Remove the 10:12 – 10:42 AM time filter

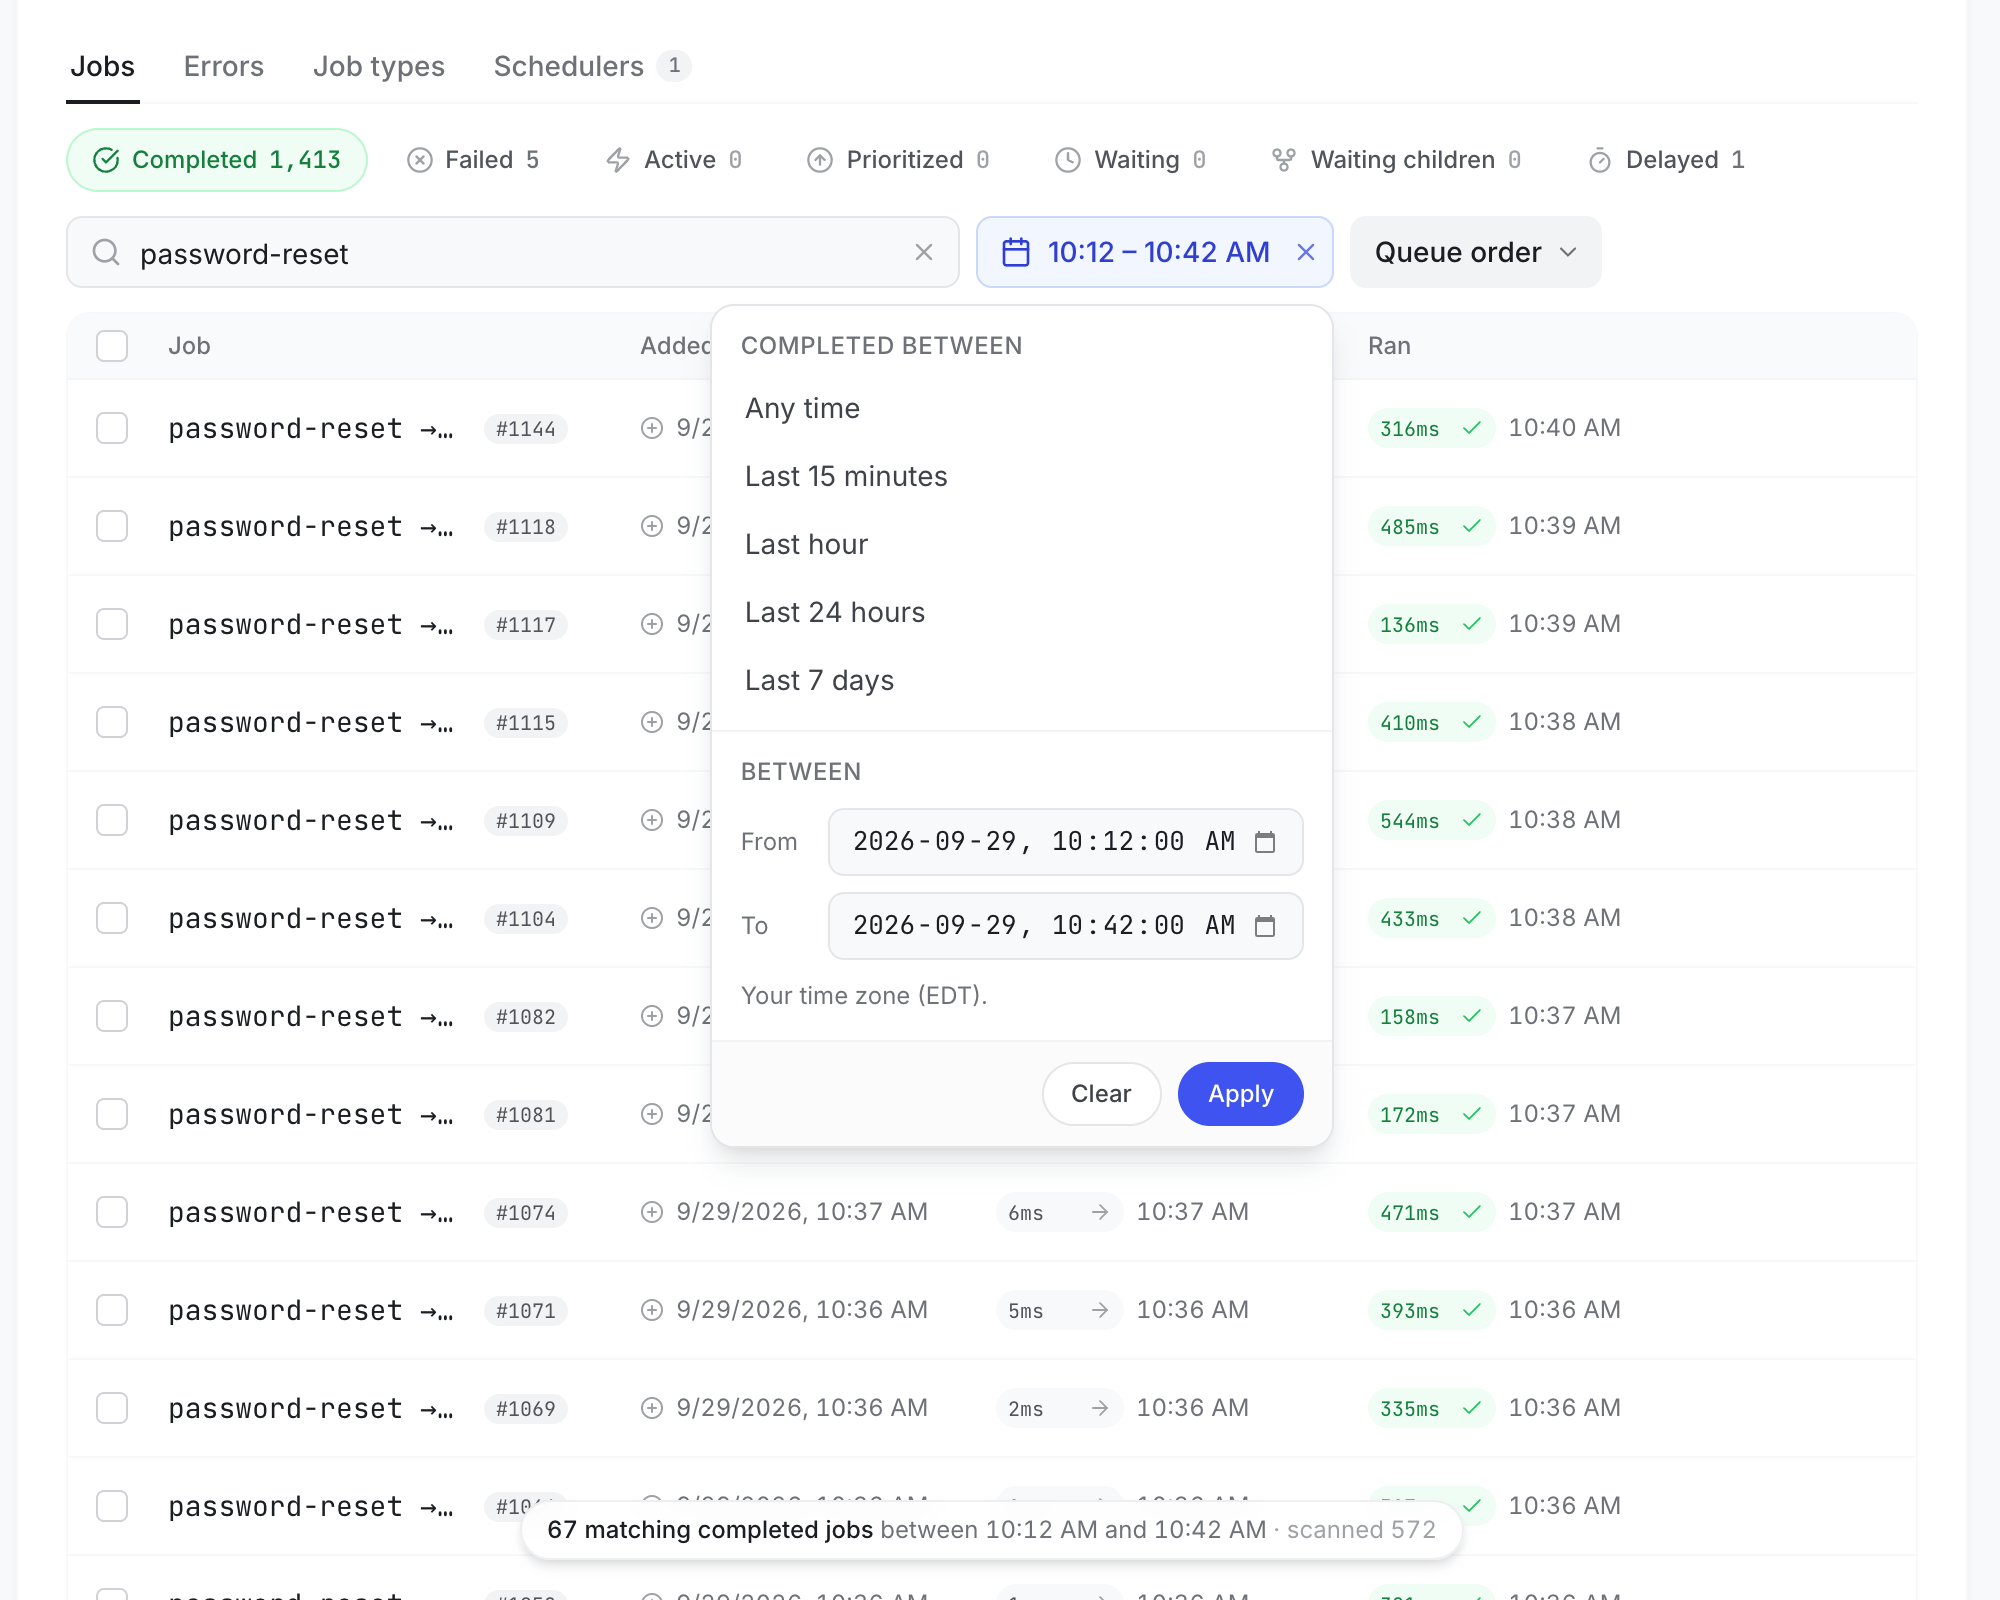tap(1306, 252)
